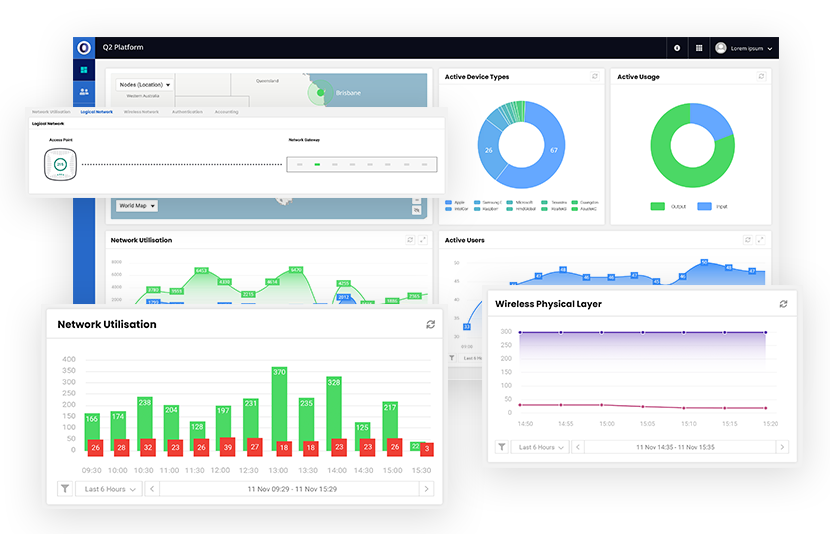Click date range 11 Nov 09:29 - 11 Nov 15:29
The height and width of the screenshot is (534, 830).
coord(292,489)
